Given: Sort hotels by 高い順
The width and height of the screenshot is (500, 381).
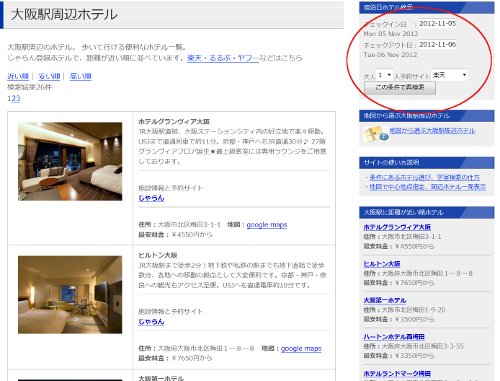Looking at the screenshot, I should [x=80, y=76].
